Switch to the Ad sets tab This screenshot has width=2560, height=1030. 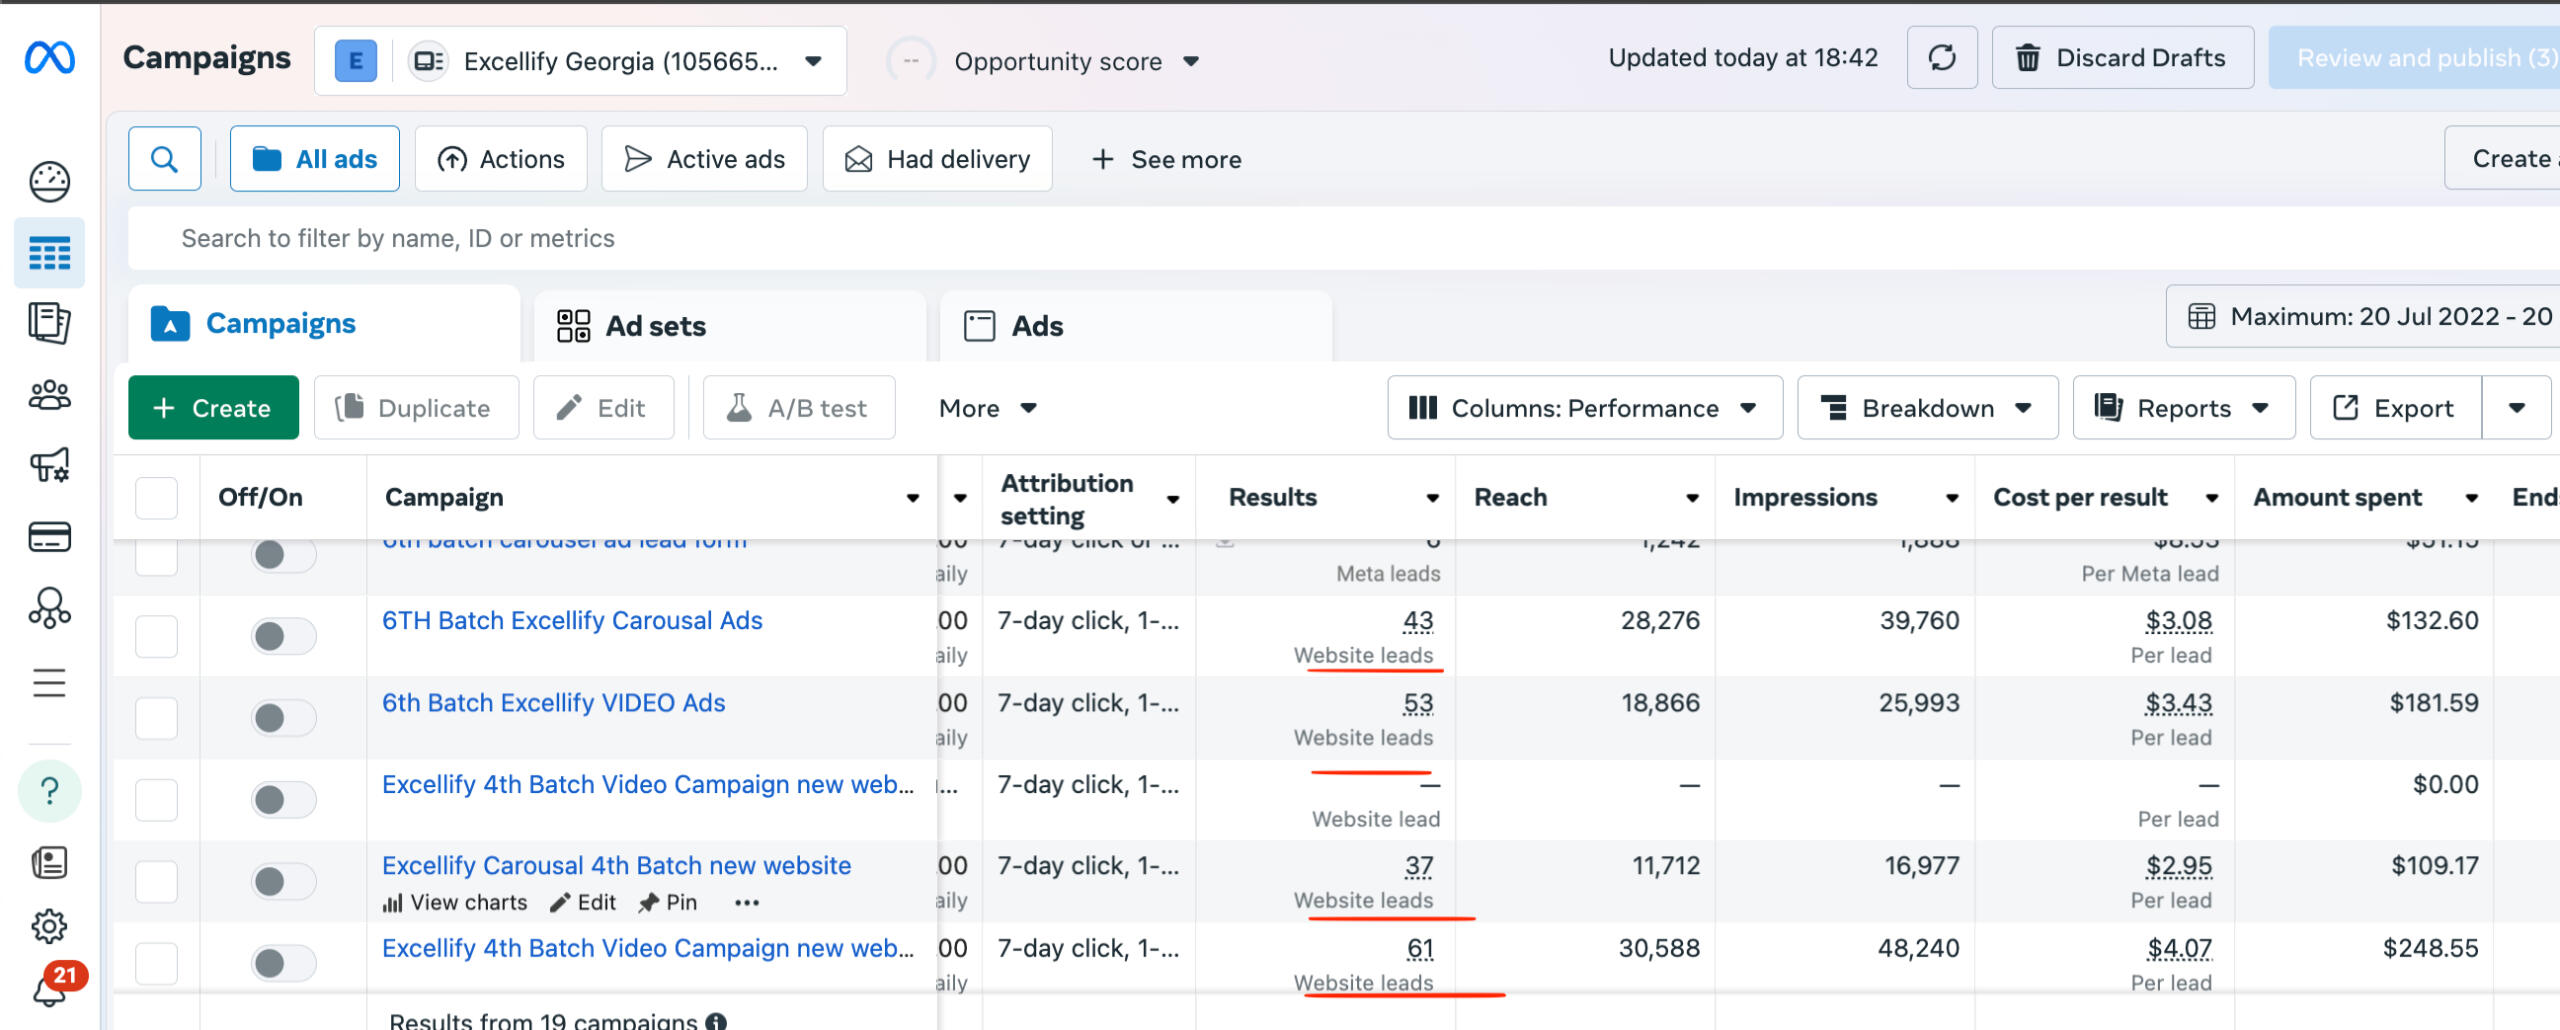click(730, 326)
